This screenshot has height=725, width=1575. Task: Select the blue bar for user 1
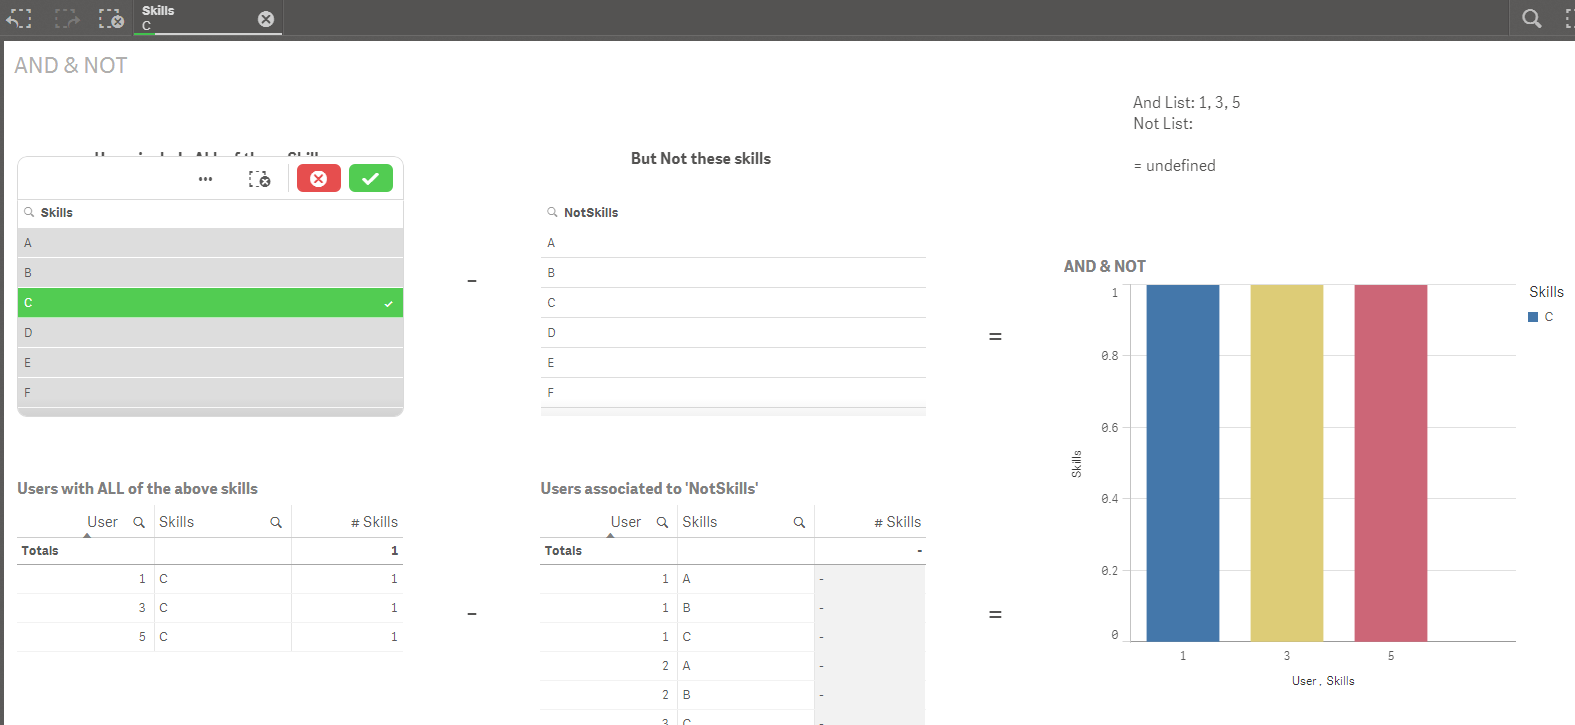point(1183,463)
